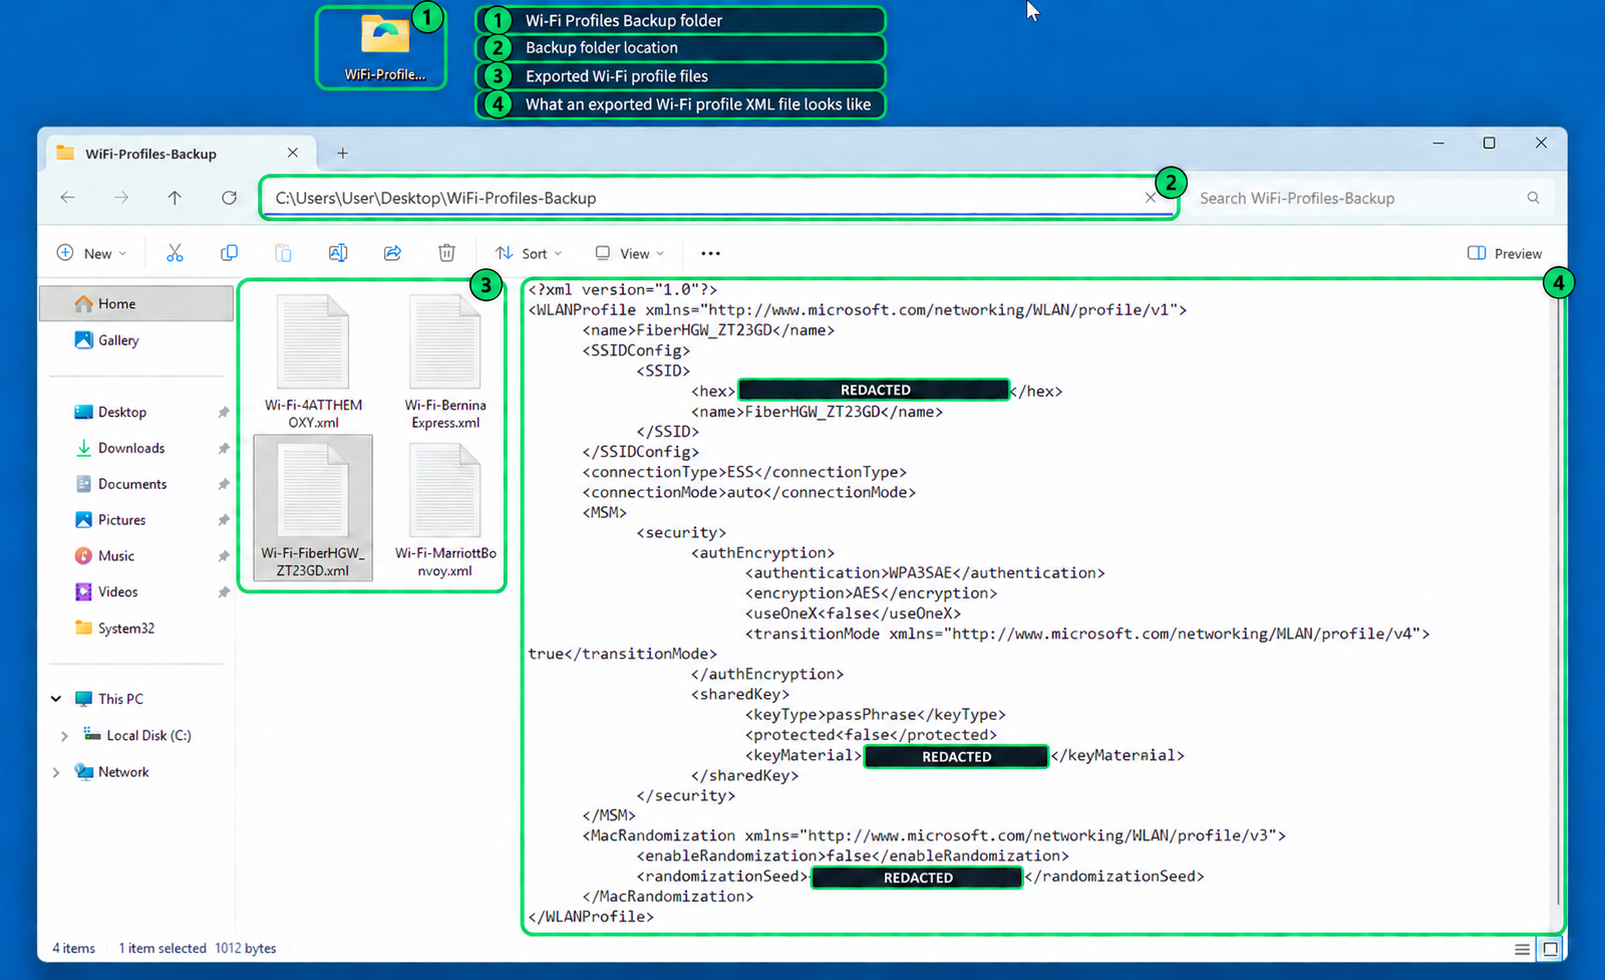Screen dimensions: 1605x980
Task: Select the WiFi-Profile desktop folder icon
Action: (x=385, y=47)
